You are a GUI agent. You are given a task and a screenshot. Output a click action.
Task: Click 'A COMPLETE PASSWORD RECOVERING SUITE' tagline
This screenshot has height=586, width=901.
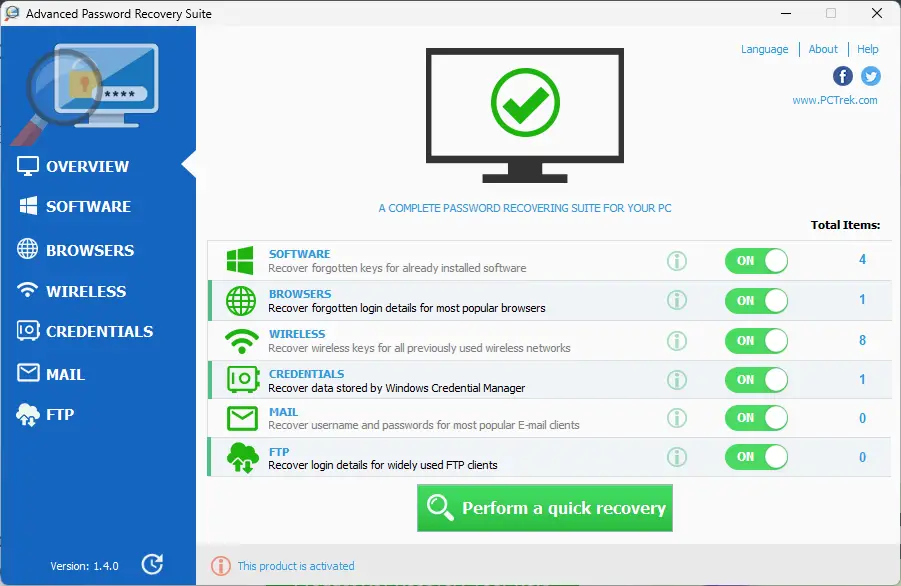pyautogui.click(x=525, y=208)
